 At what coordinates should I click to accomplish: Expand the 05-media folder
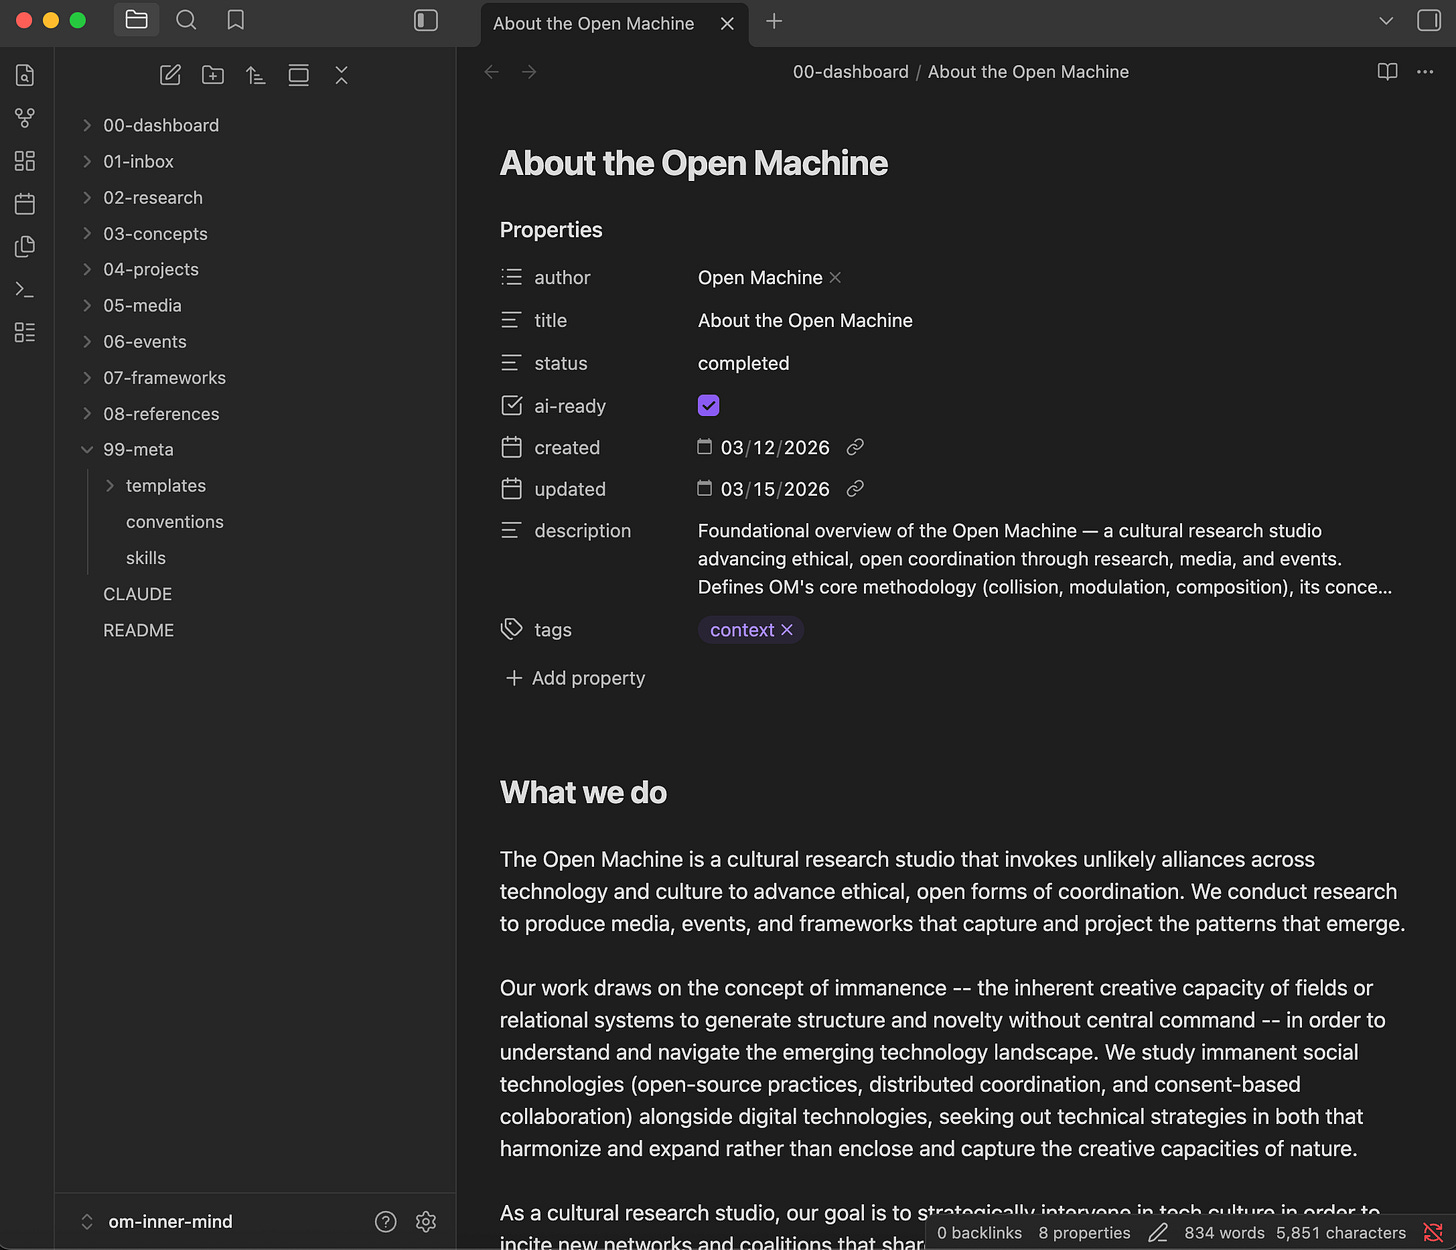click(x=87, y=305)
